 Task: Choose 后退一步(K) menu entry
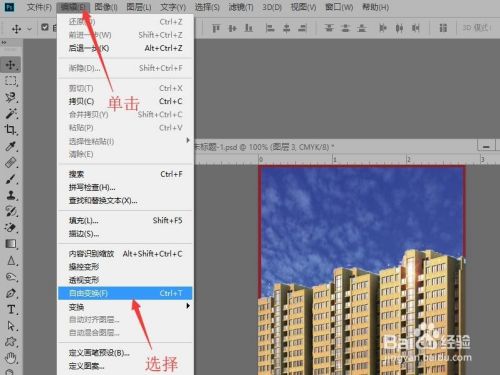click(125, 48)
